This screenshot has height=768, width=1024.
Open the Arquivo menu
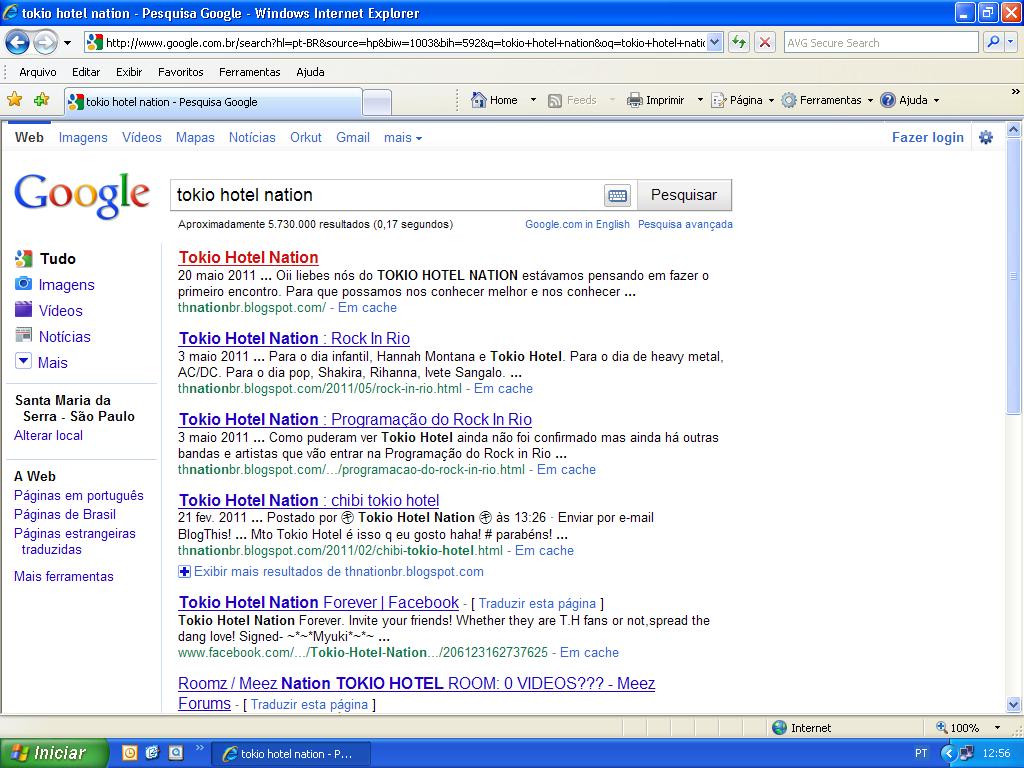tap(37, 72)
